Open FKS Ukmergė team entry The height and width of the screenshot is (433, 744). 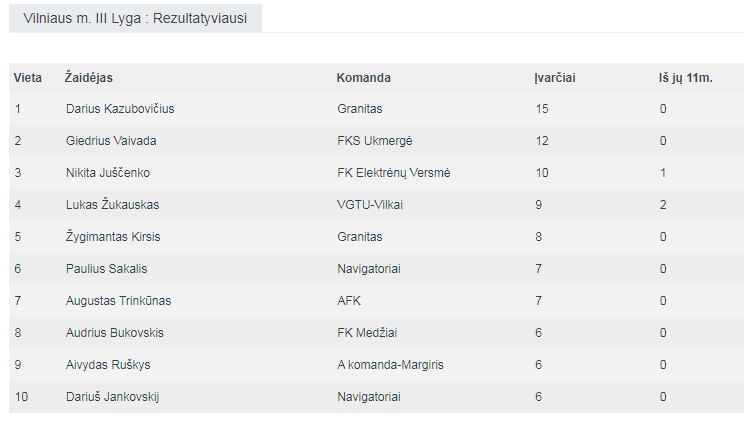pos(375,141)
